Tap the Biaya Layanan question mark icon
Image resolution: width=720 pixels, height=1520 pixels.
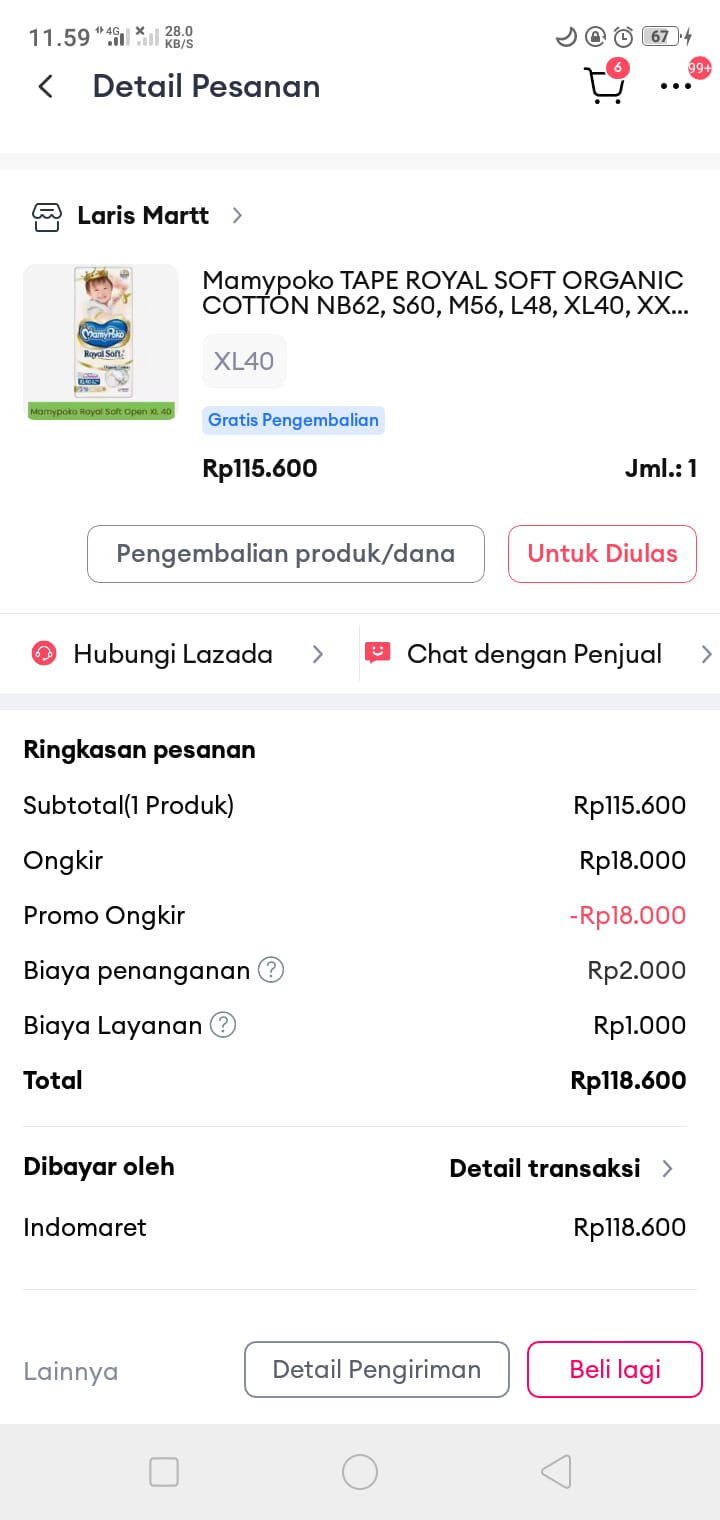(223, 1025)
